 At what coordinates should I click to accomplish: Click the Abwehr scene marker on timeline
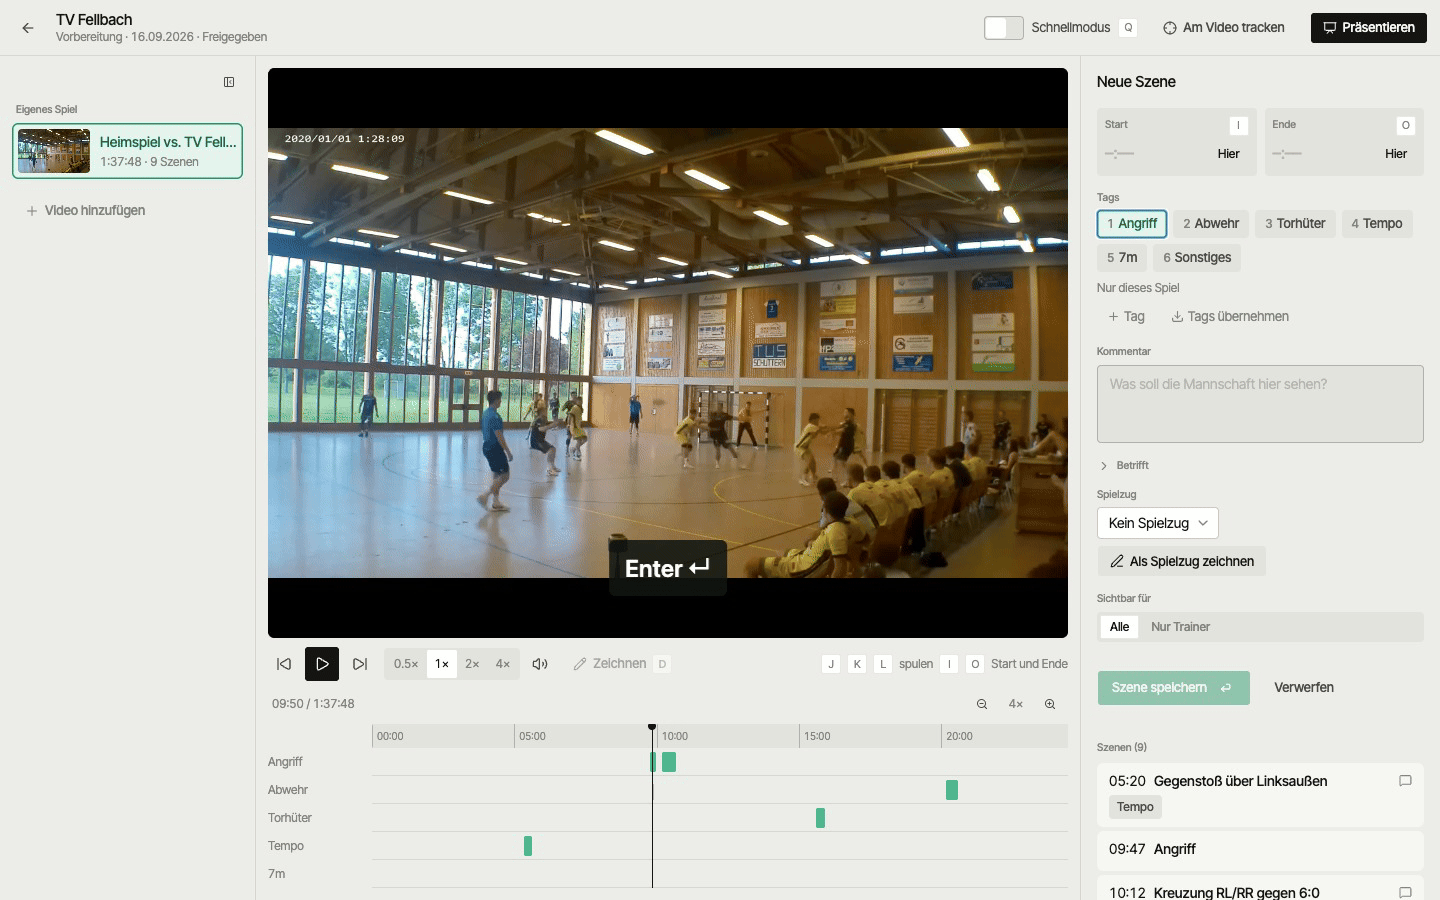[952, 790]
